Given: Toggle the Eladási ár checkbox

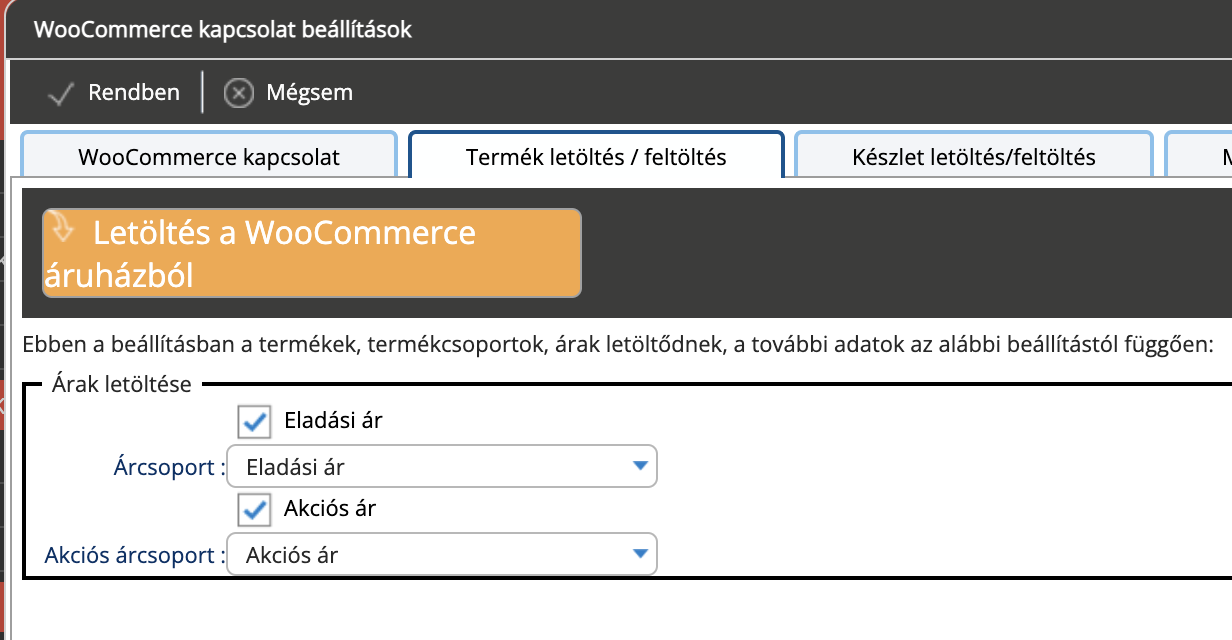Looking at the screenshot, I should pos(254,421).
